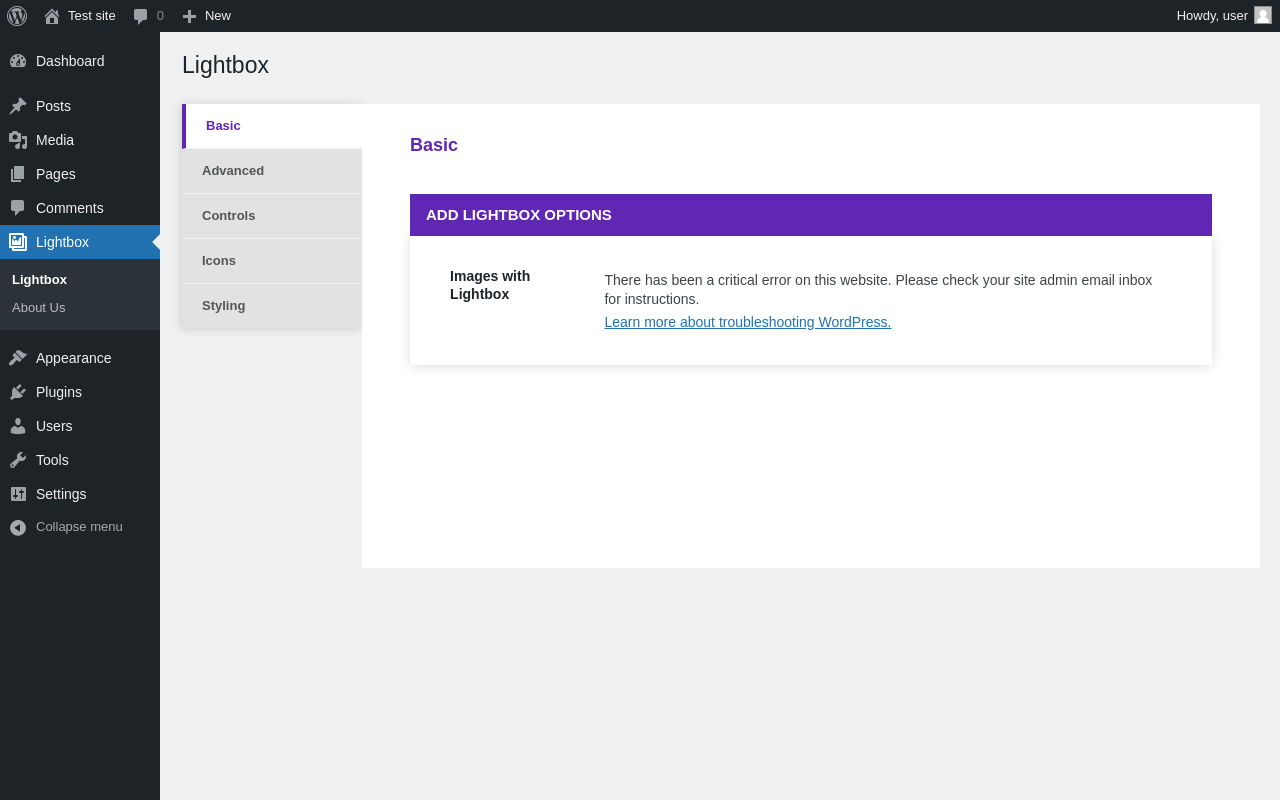Open the Tools wrench icon
Viewport: 1280px width, 800px height.
18,460
